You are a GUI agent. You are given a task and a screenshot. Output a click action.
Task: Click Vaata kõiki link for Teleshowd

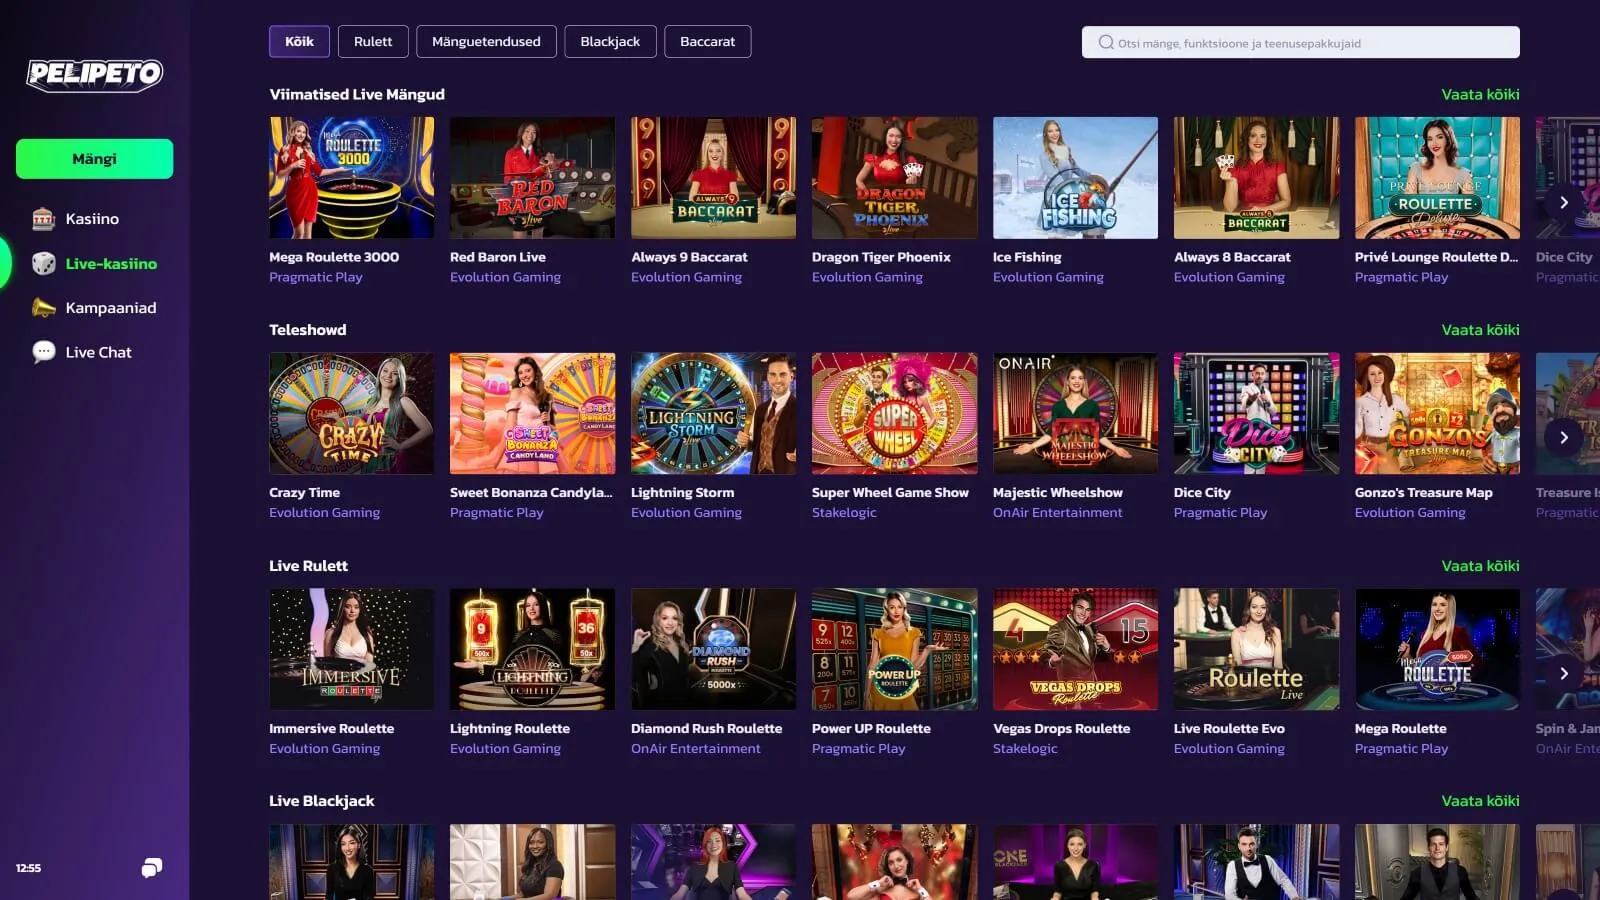1479,330
